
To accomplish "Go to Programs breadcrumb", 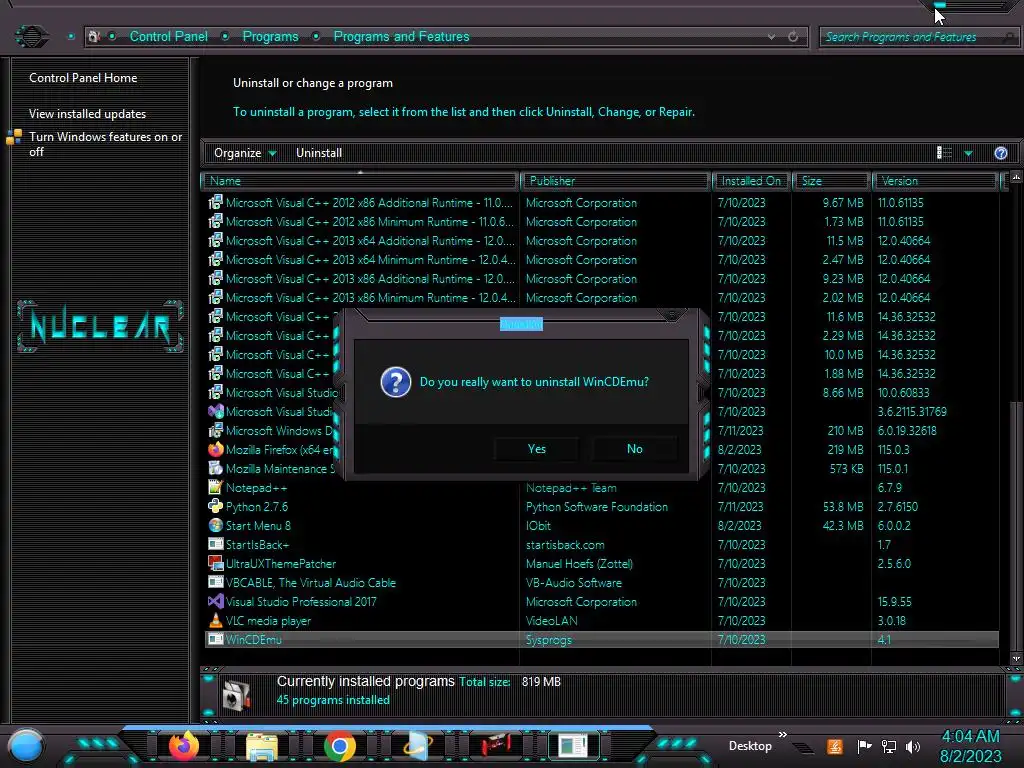I will point(270,37).
